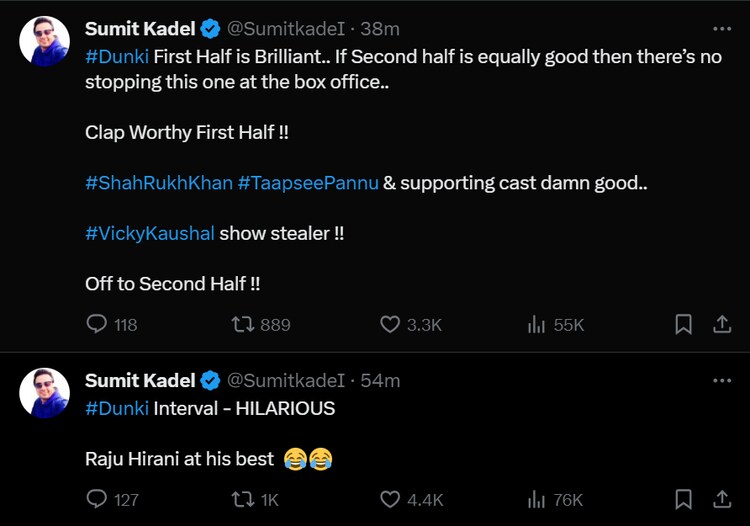Viewport: 750px width, 526px height.
Task: Bookmark the Dunki First Half tweet
Action: [683, 324]
